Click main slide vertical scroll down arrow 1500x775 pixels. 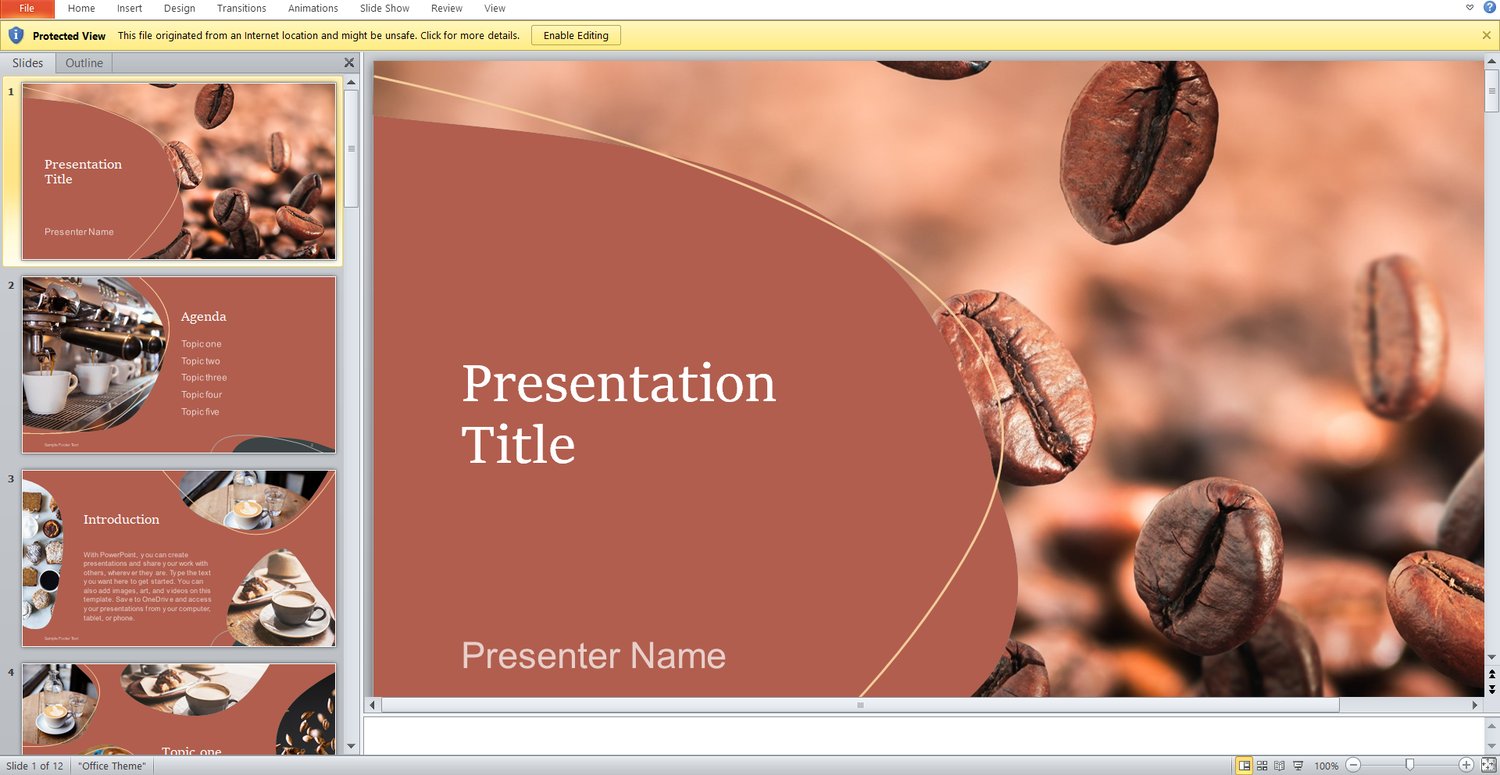coord(1491,657)
